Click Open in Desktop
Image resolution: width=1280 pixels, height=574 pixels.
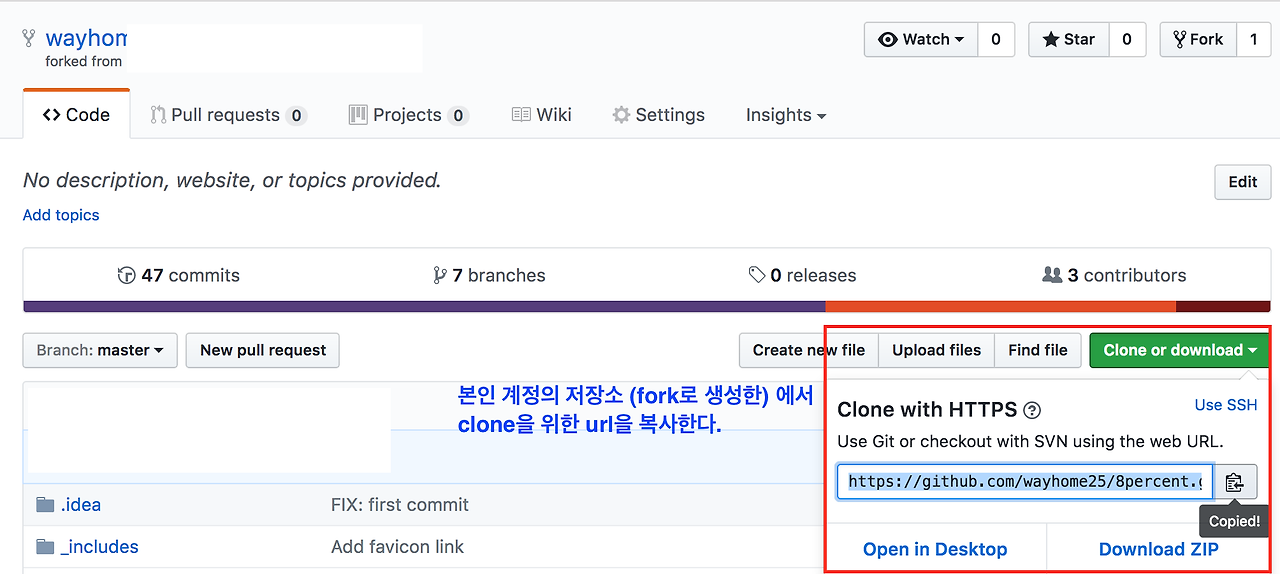point(935,549)
